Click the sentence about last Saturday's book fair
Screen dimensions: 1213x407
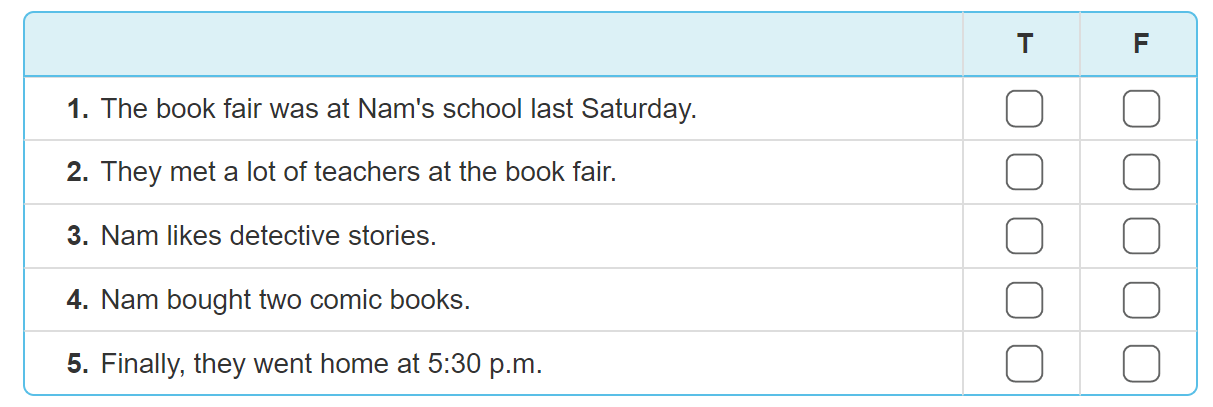[x=398, y=109]
